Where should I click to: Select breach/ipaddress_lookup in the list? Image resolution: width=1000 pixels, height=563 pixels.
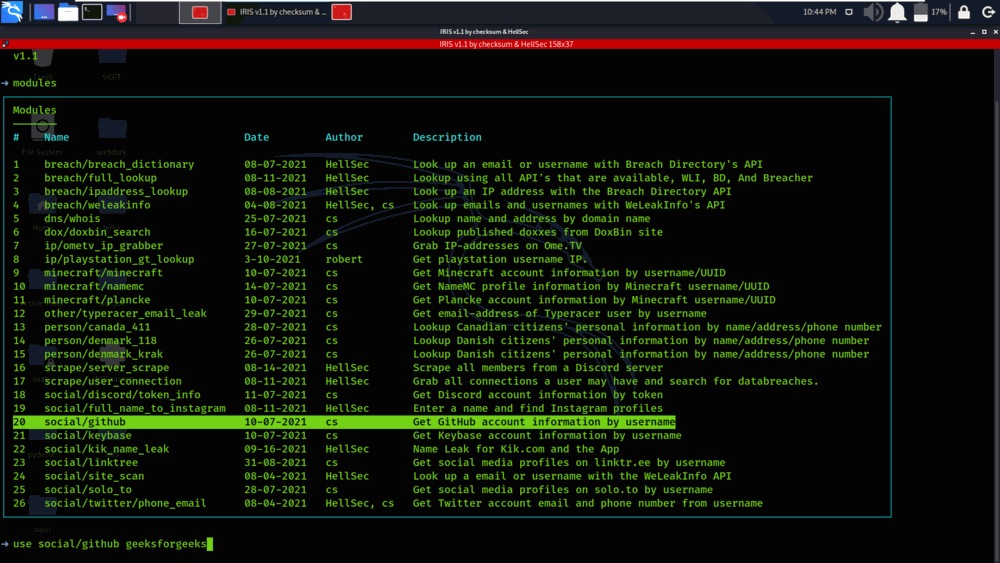[x=116, y=191]
